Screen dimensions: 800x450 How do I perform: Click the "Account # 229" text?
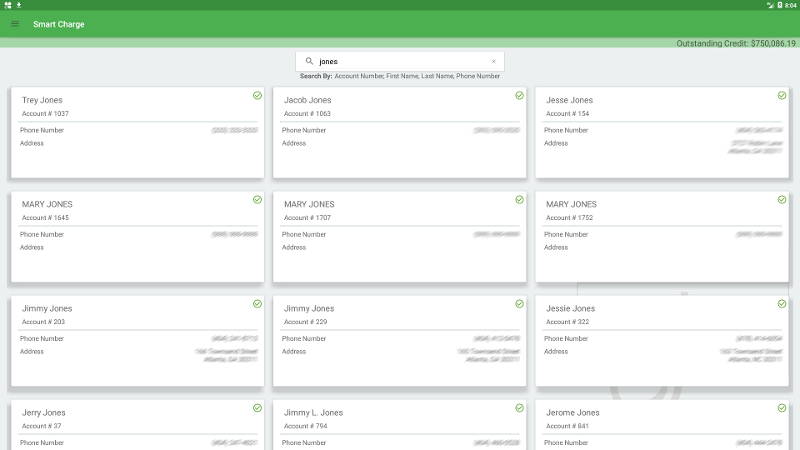point(306,322)
